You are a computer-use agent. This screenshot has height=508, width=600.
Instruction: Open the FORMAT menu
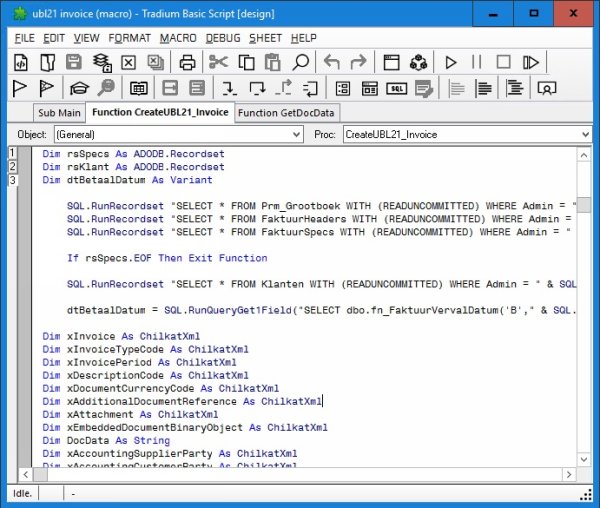click(130, 38)
